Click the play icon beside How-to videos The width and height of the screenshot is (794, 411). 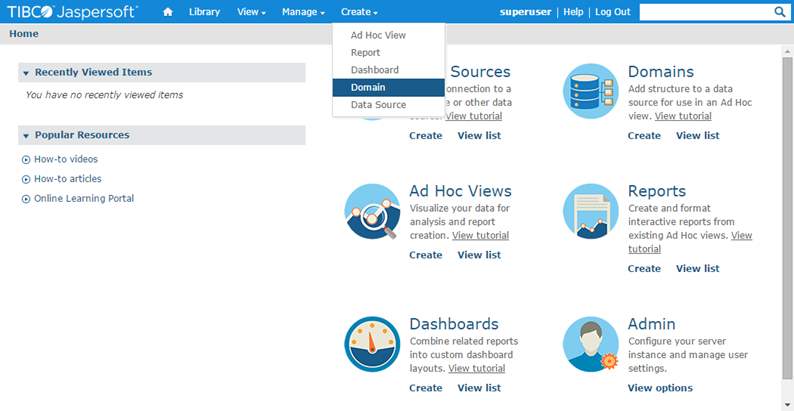(26, 160)
